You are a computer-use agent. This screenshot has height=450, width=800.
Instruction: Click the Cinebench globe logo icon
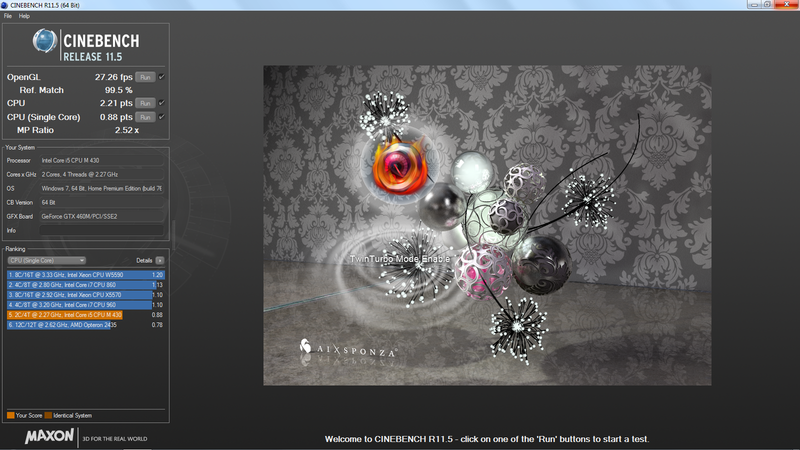45,41
